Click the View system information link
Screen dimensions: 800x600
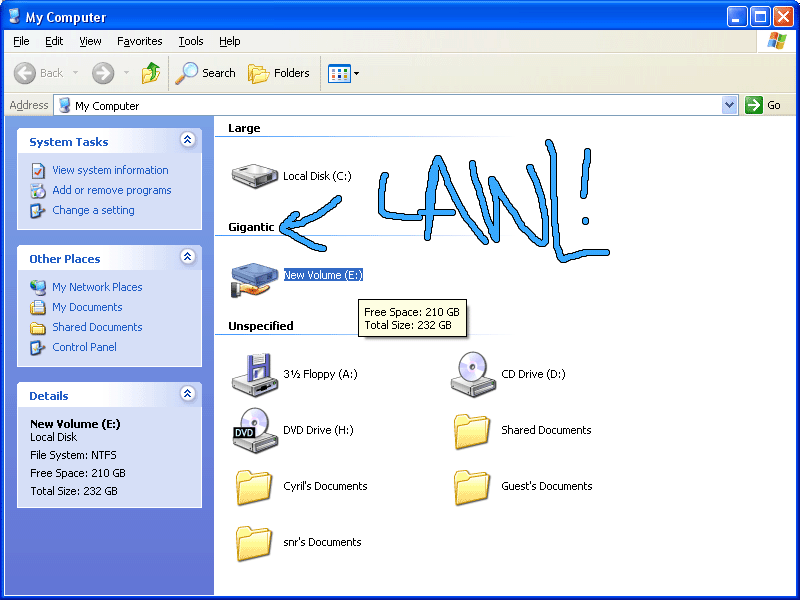tap(110, 170)
